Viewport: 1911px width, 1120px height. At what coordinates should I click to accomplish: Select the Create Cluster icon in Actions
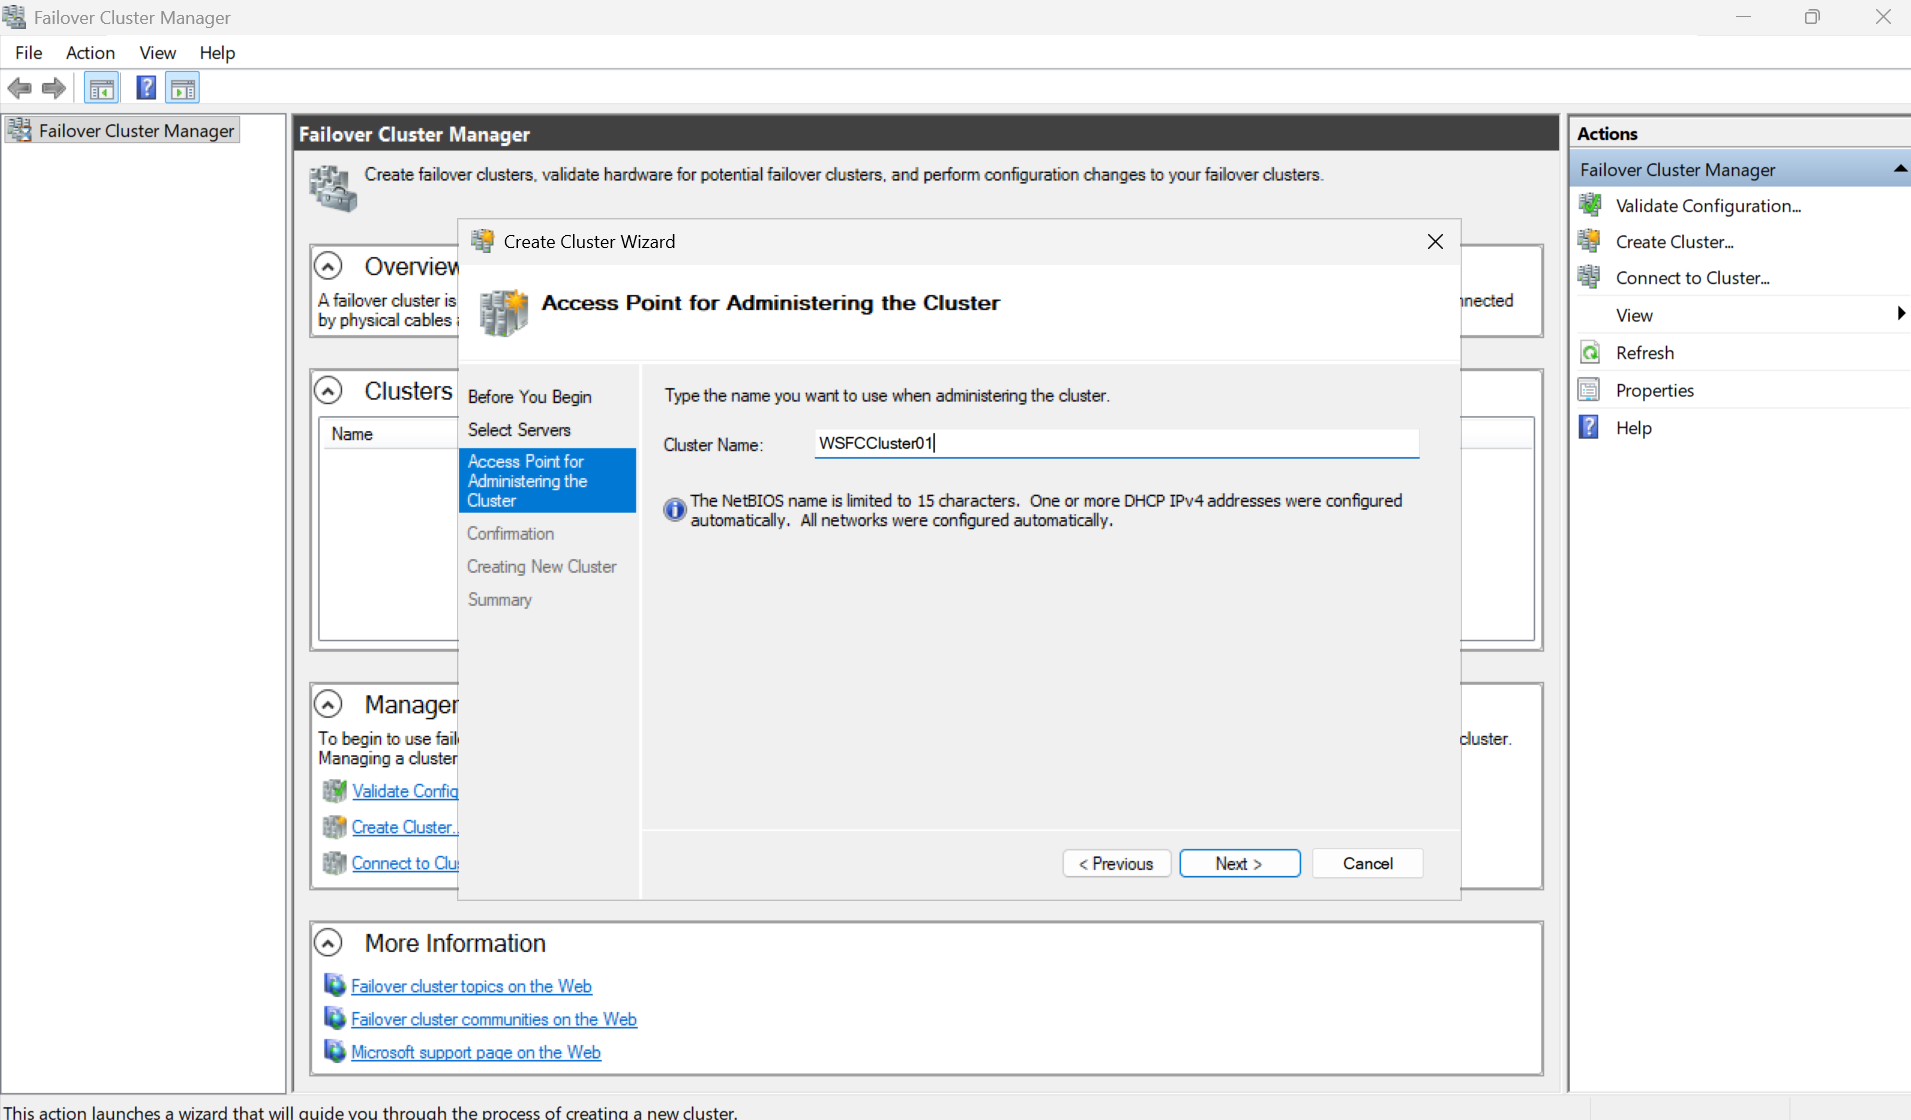(1590, 242)
